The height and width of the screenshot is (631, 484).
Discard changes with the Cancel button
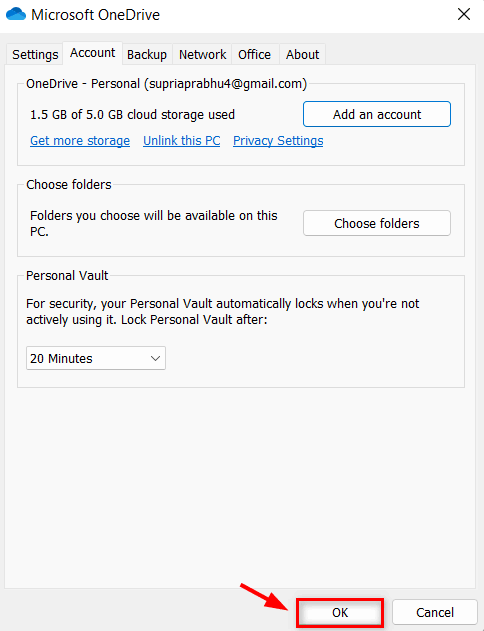coord(435,612)
